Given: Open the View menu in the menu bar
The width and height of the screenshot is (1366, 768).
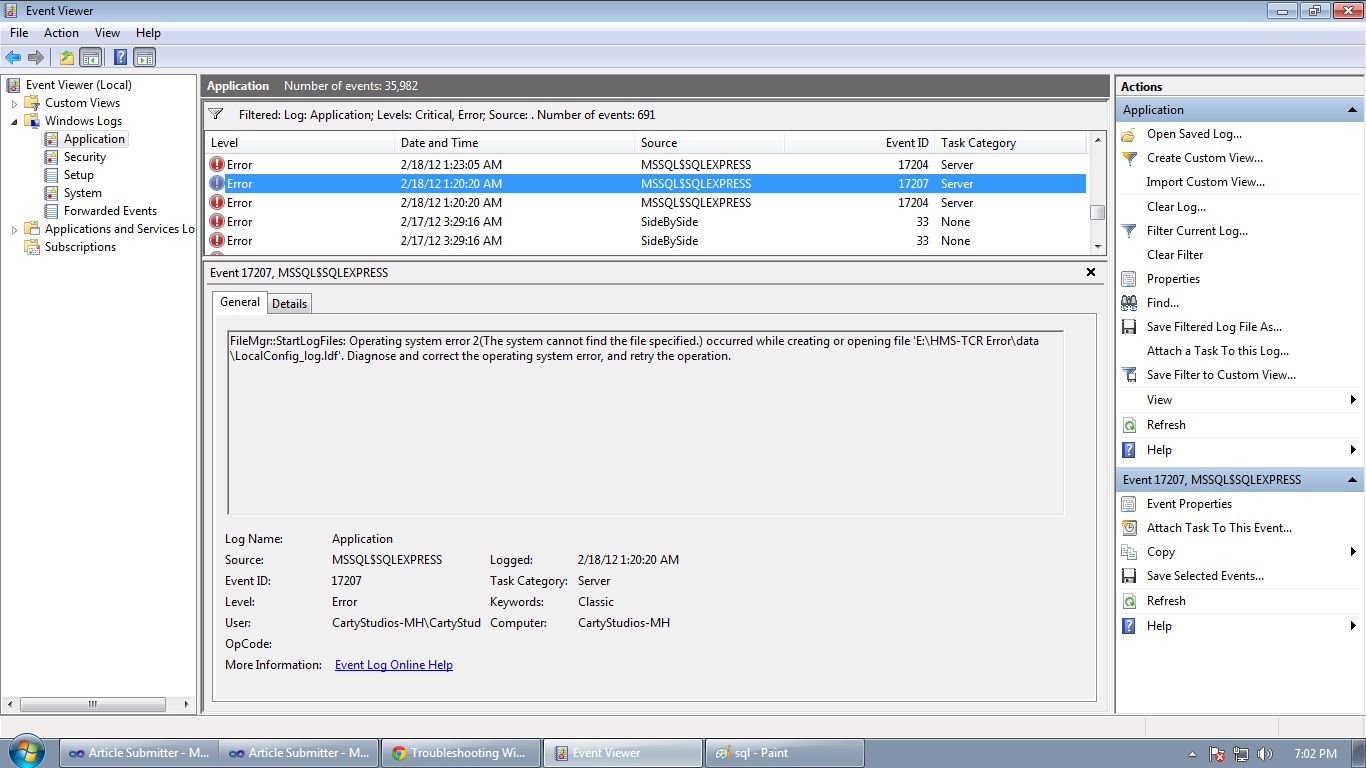Looking at the screenshot, I should pos(107,33).
